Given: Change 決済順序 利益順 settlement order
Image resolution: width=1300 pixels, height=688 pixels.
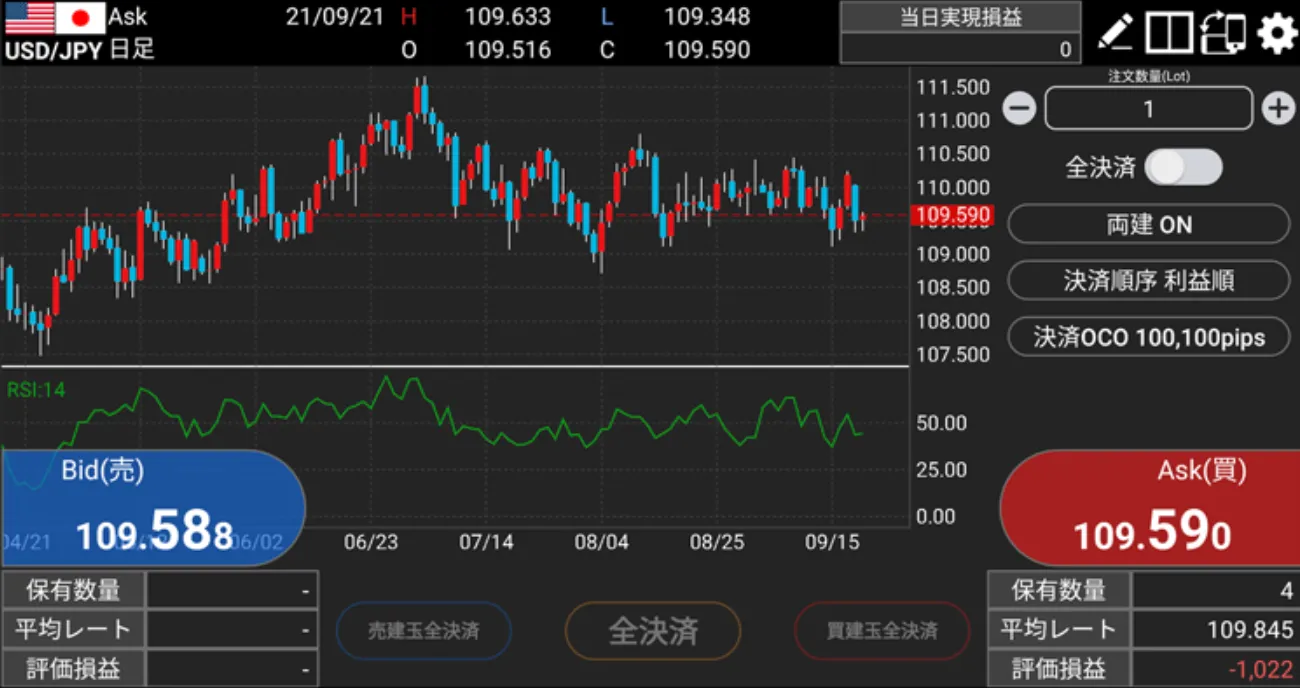Looking at the screenshot, I should coord(1148,281).
